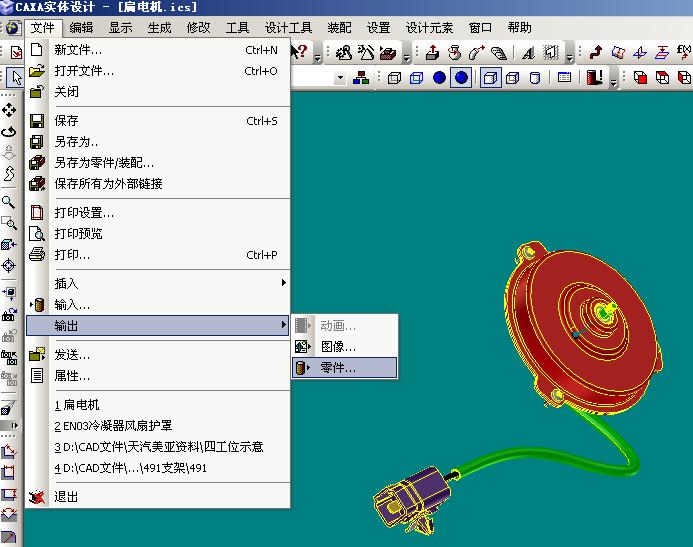This screenshot has width=693, height=547.
Task: Choose 另存为零件/装配... entry
Action: pyautogui.click(x=157, y=163)
